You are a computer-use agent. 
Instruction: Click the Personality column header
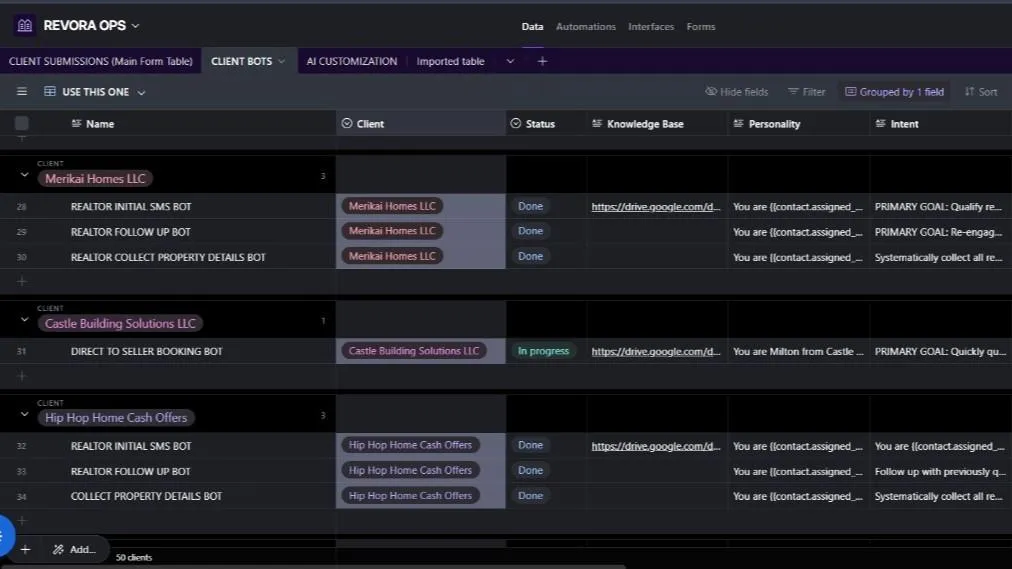coord(774,124)
